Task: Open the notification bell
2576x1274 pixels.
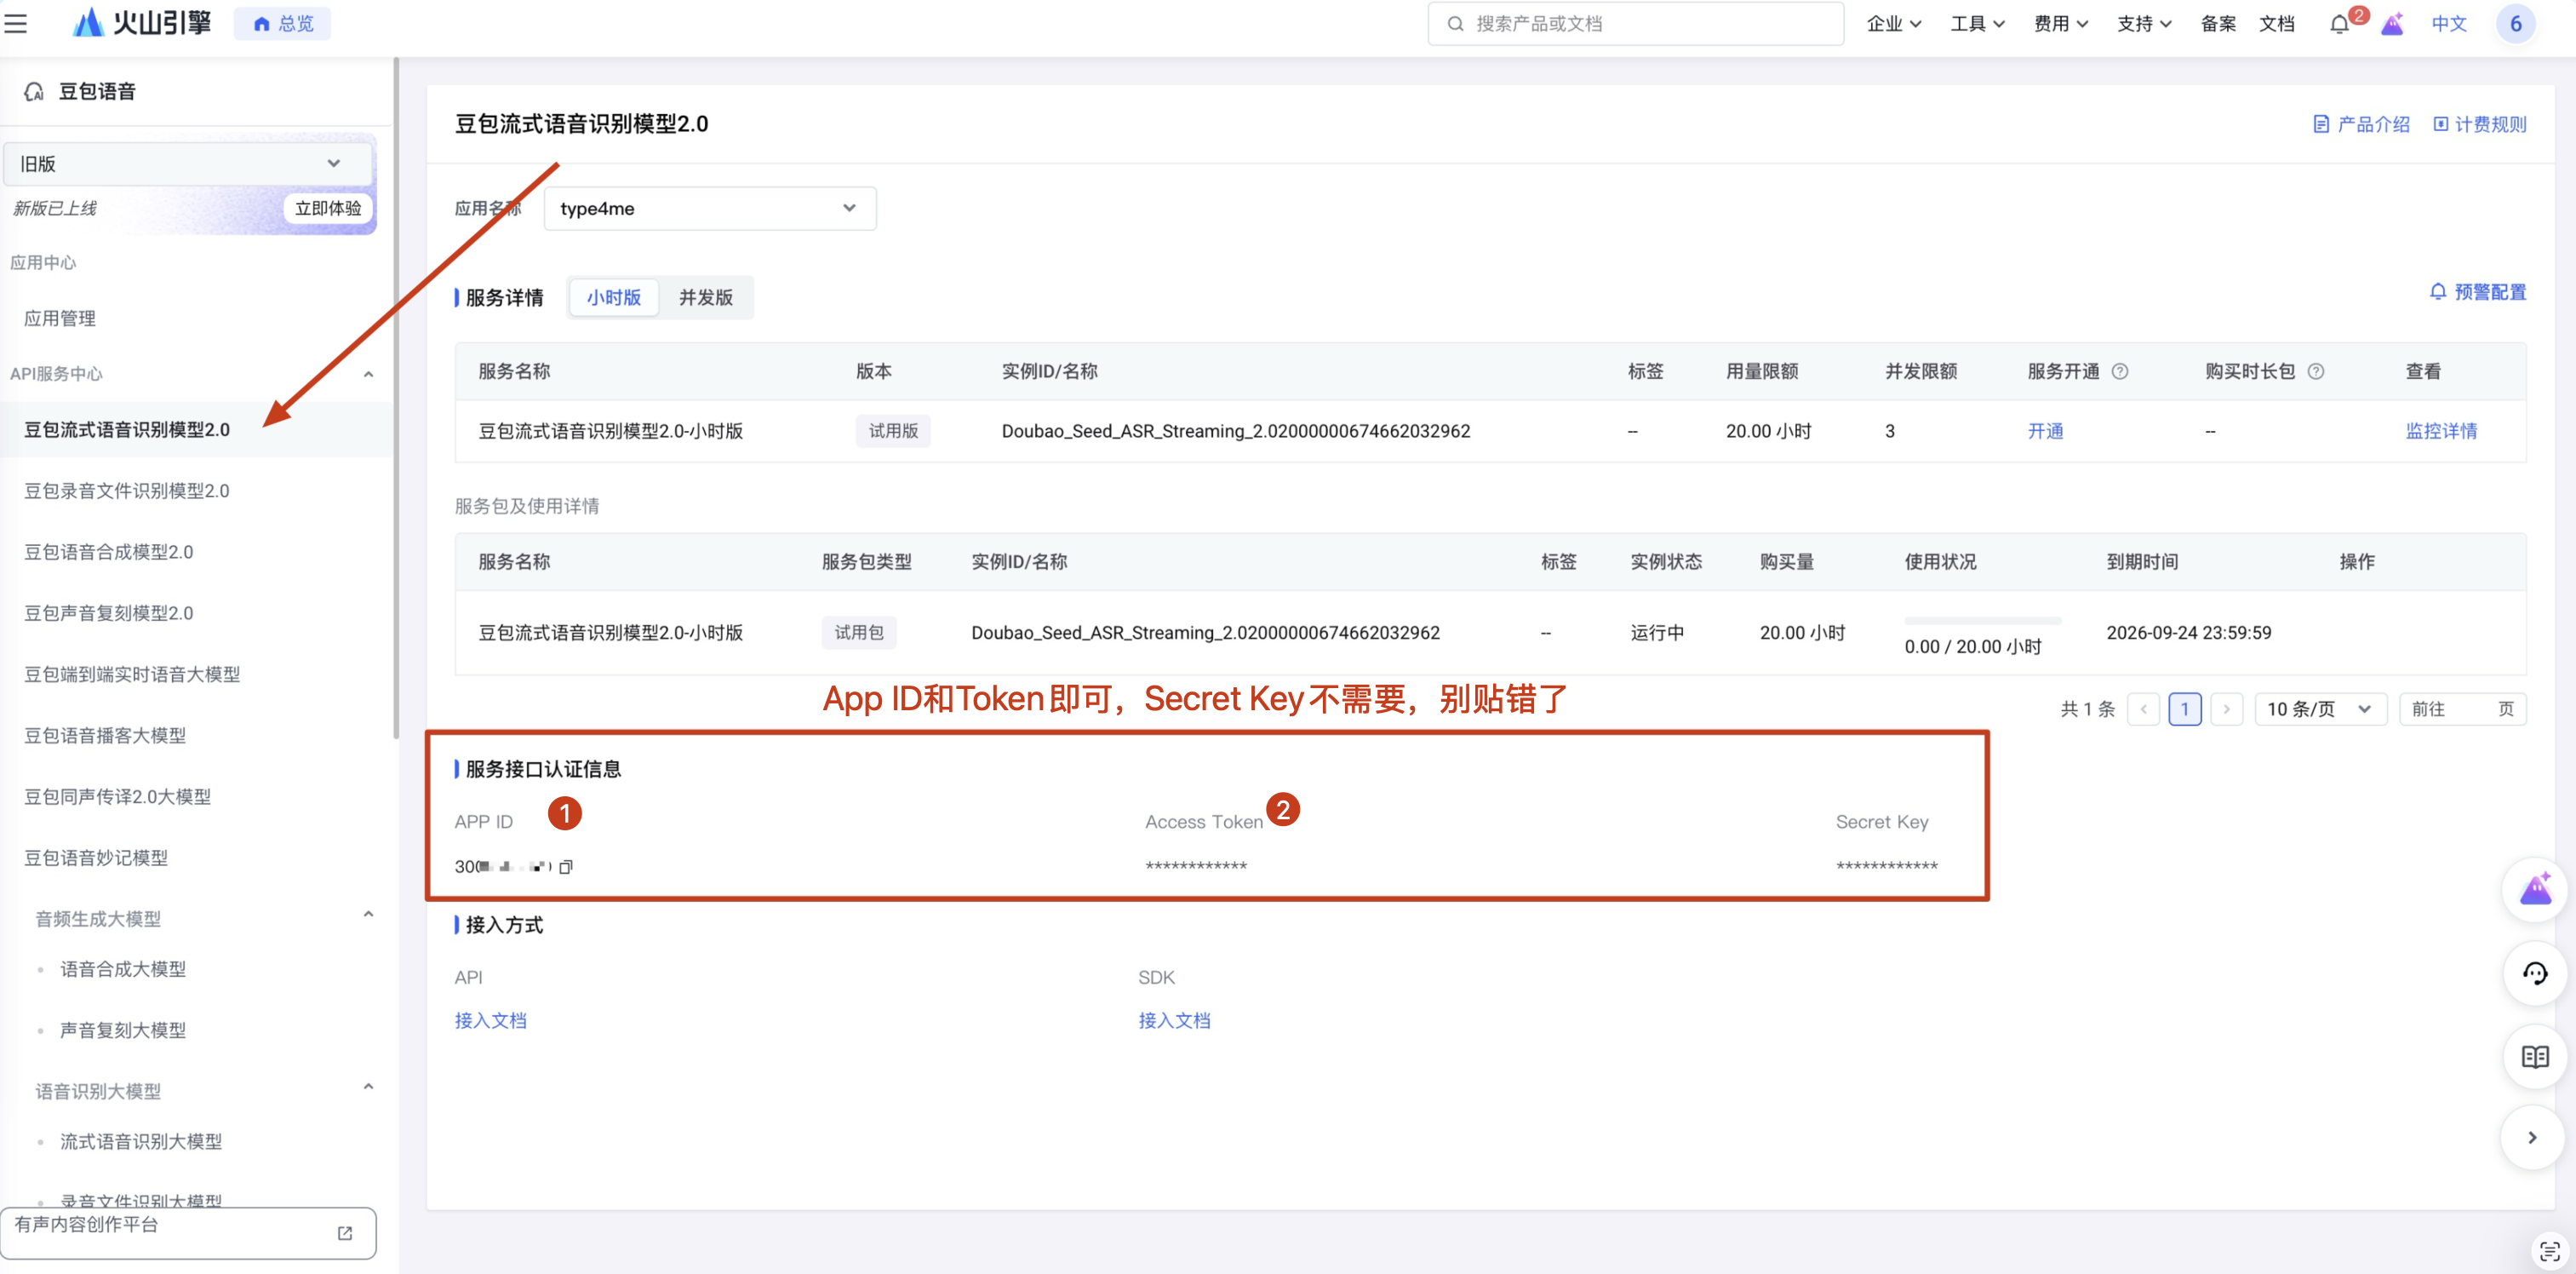Action: tap(2338, 24)
